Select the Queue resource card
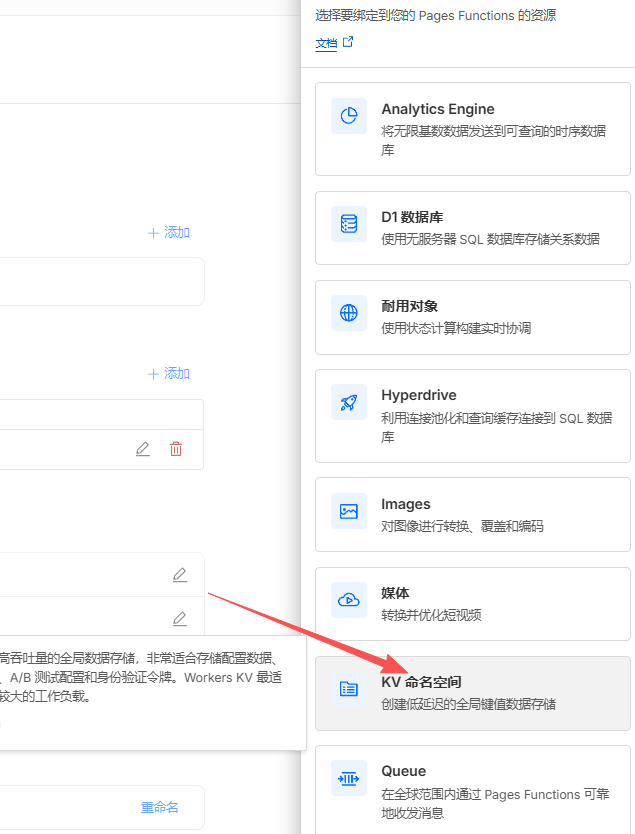The image size is (635, 834). point(473,790)
